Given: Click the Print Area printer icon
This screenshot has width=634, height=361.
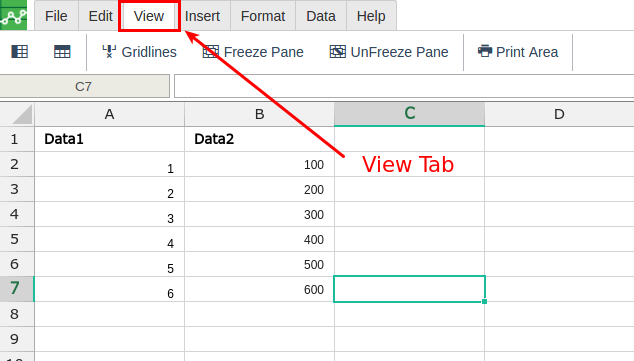Looking at the screenshot, I should point(485,51).
